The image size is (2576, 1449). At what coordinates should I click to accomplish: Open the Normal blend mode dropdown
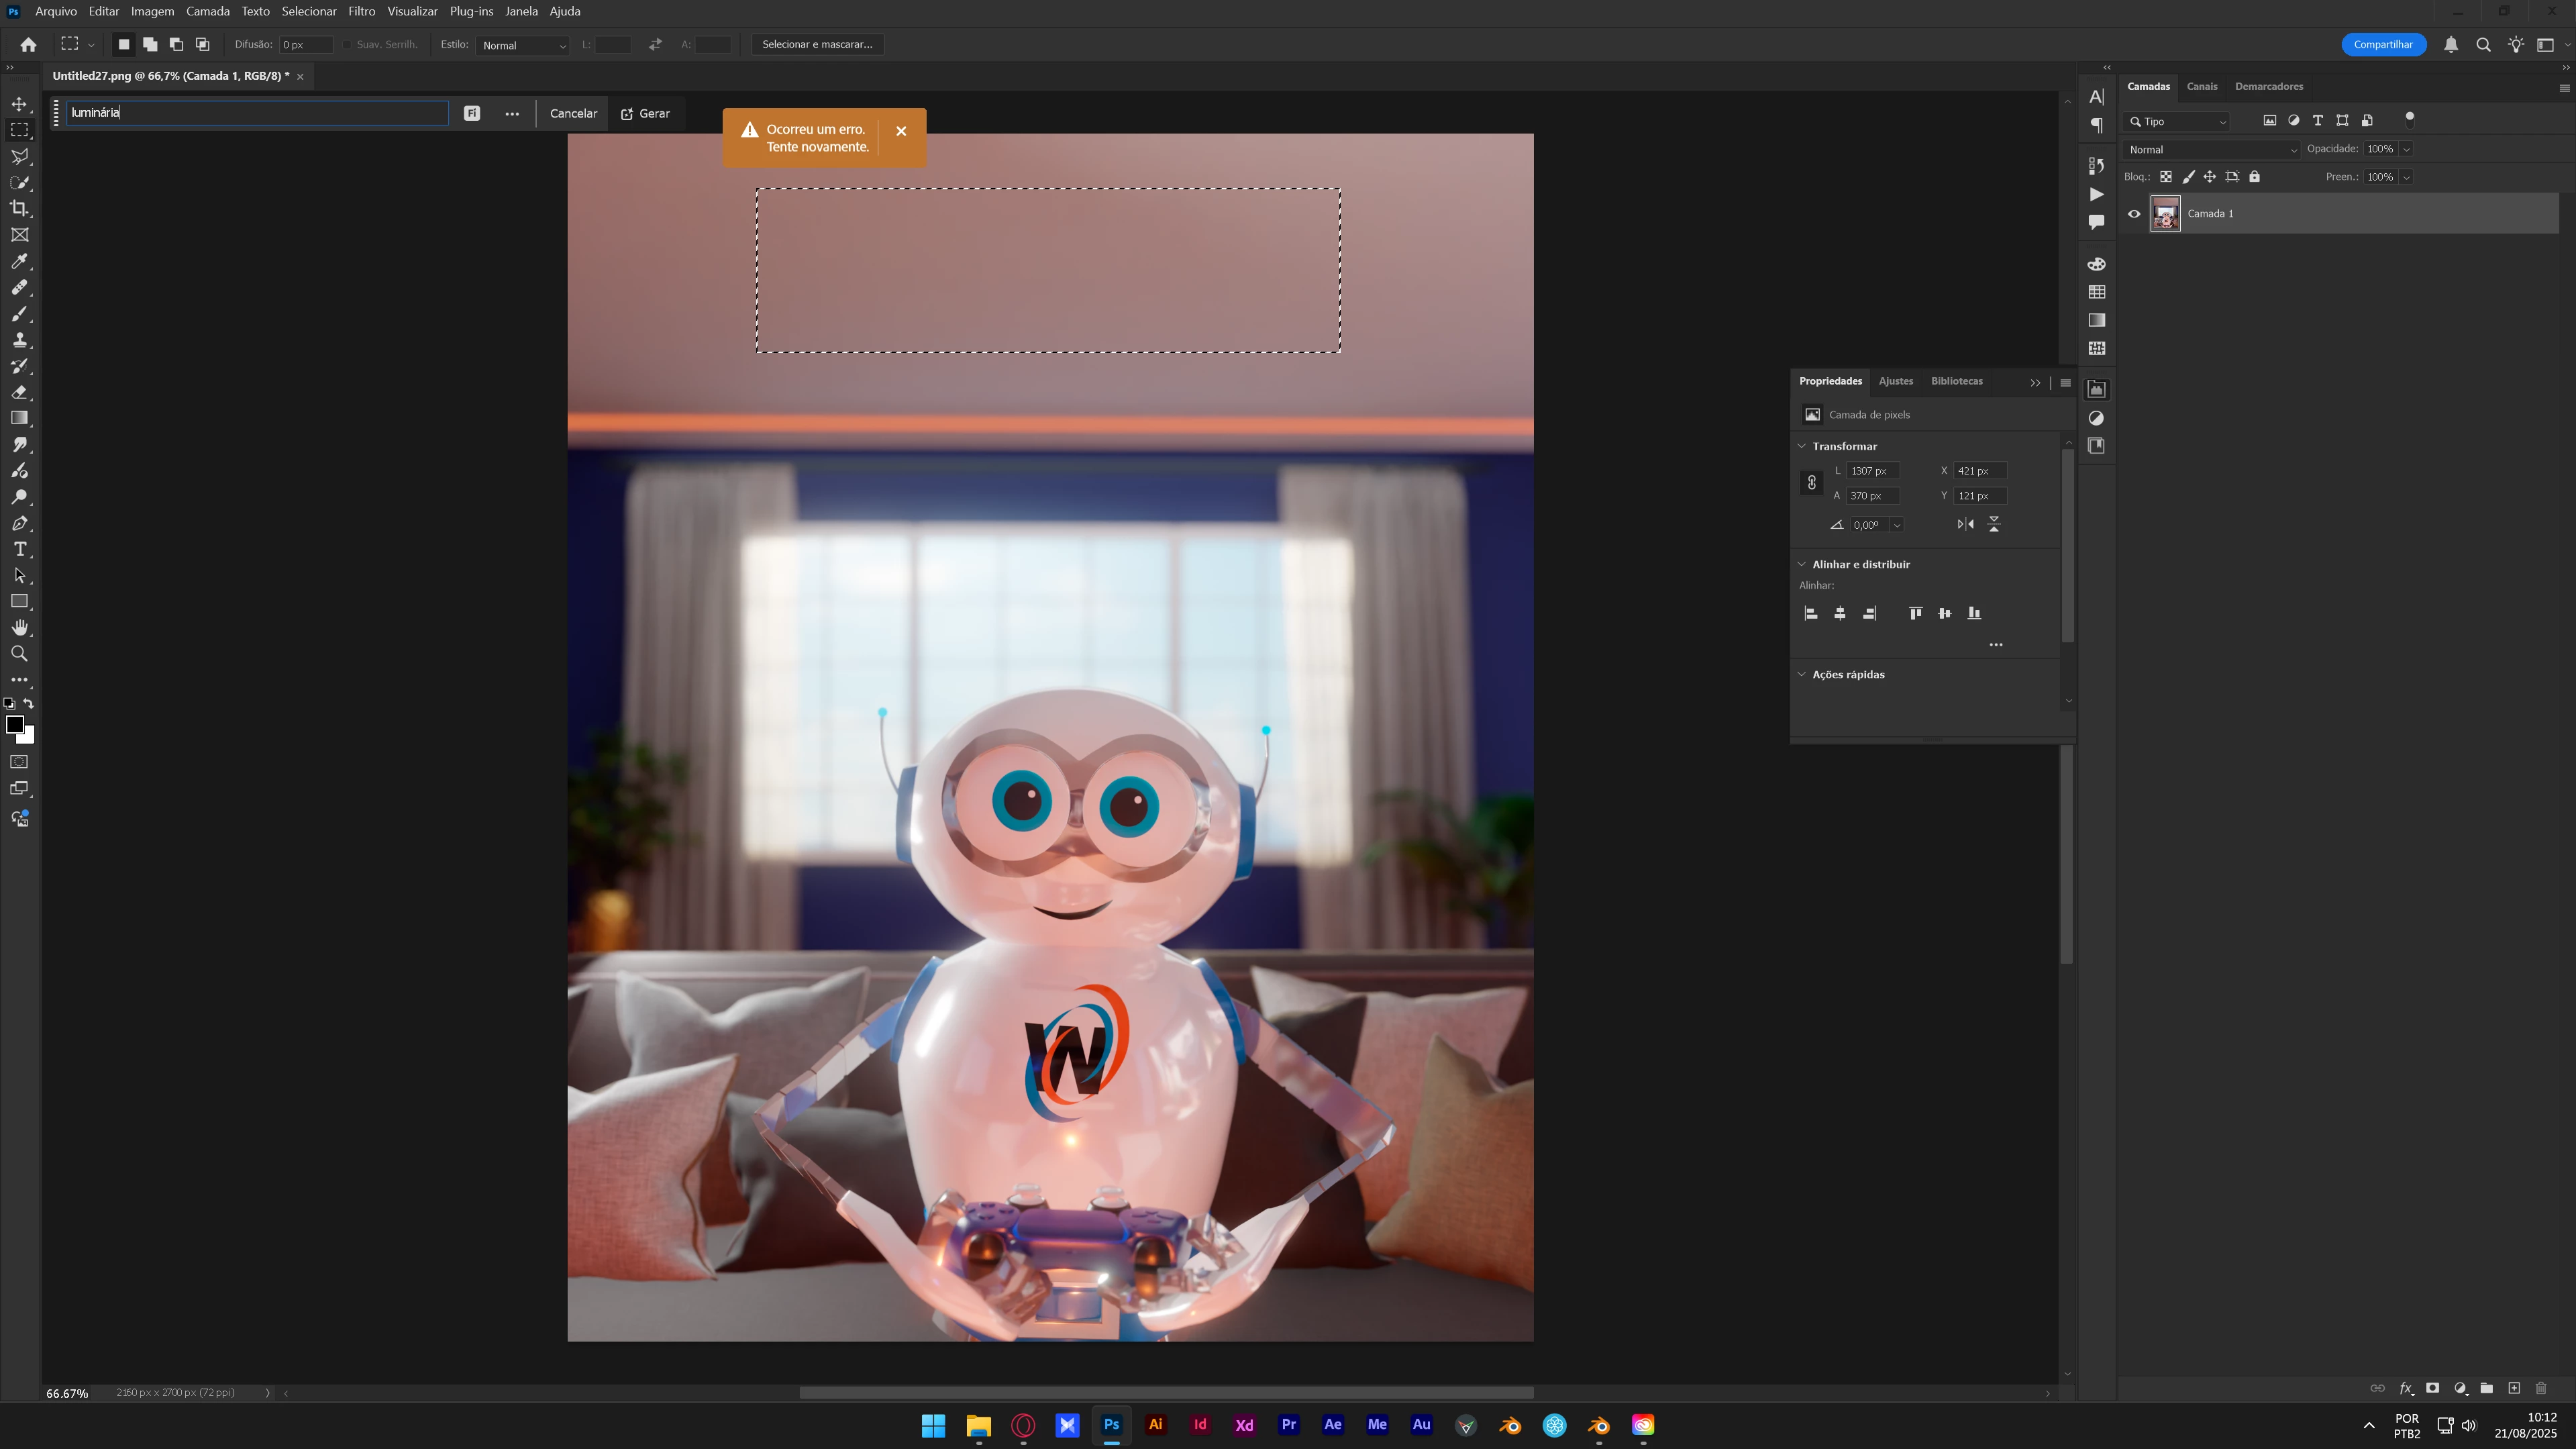pos(2211,150)
